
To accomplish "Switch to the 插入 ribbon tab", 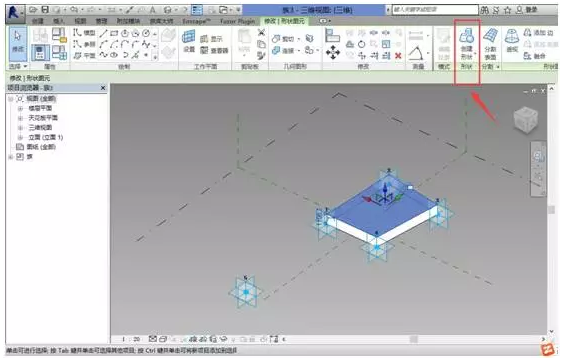I will (58, 21).
